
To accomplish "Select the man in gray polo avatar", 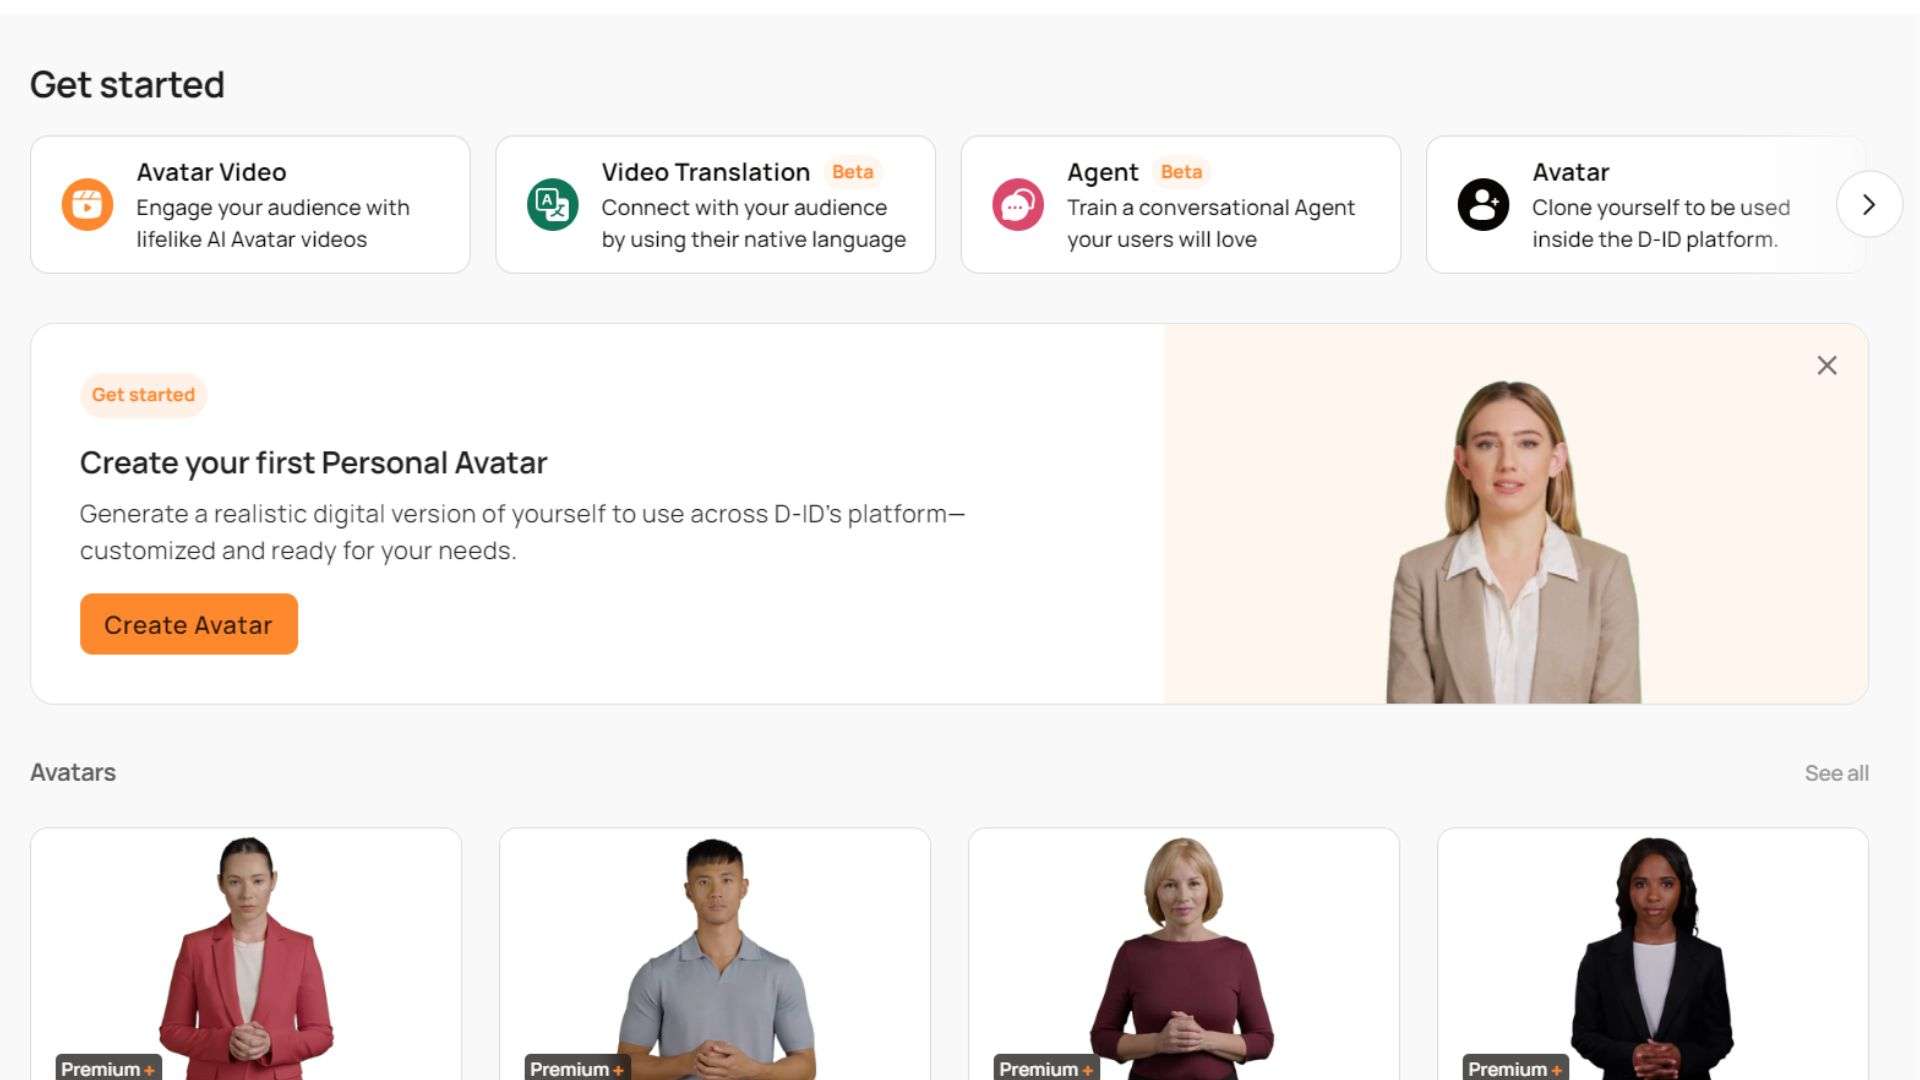I will point(715,954).
